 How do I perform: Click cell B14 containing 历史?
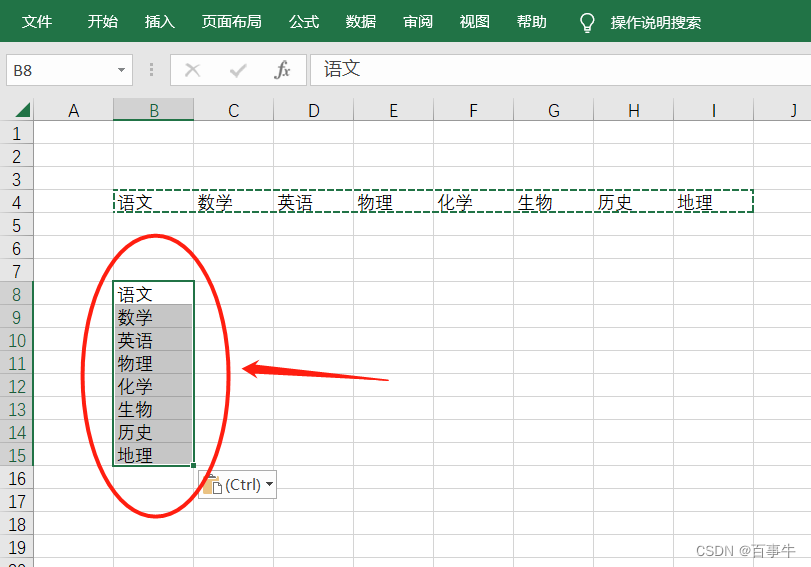click(x=154, y=432)
